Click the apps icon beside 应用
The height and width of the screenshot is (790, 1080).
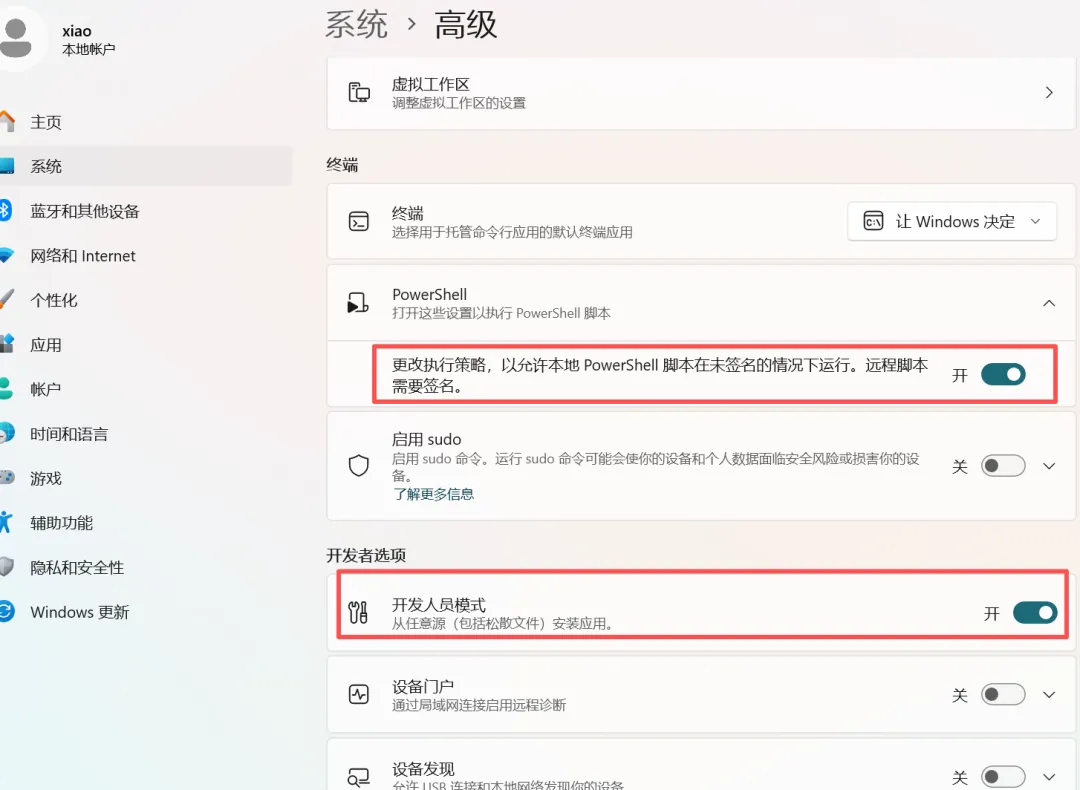tap(7, 344)
